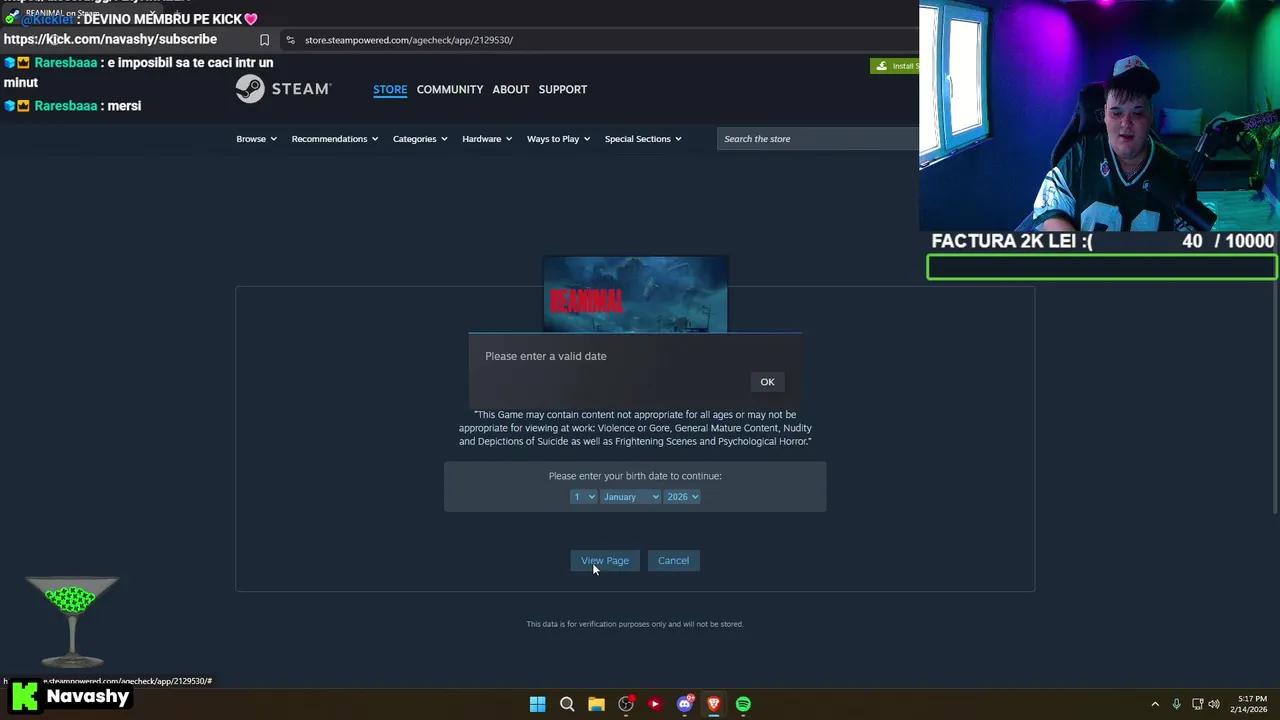This screenshot has width=1280, height=720.
Task: Click the Steam logo
Action: coord(283,89)
